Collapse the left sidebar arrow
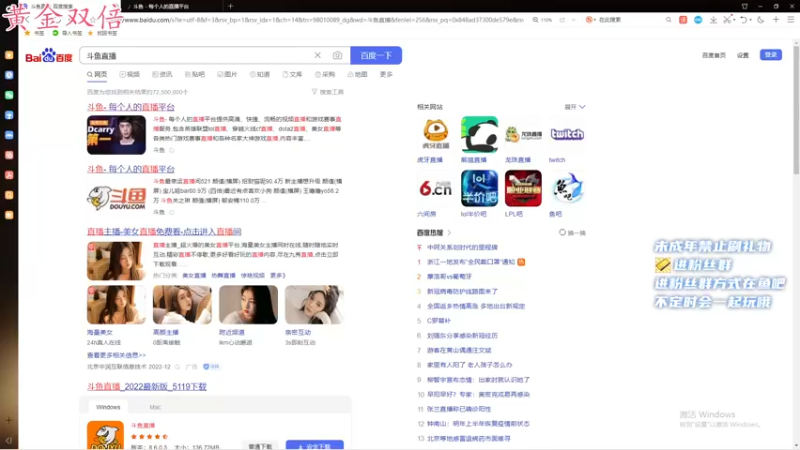This screenshot has width=800, height=450. (9, 440)
